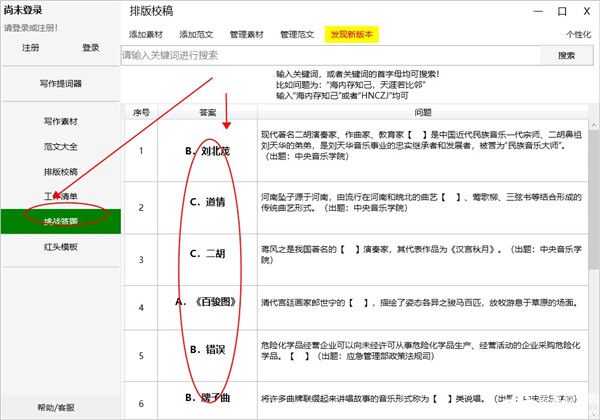
Task: Click the 序号 column header
Action: 140,113
